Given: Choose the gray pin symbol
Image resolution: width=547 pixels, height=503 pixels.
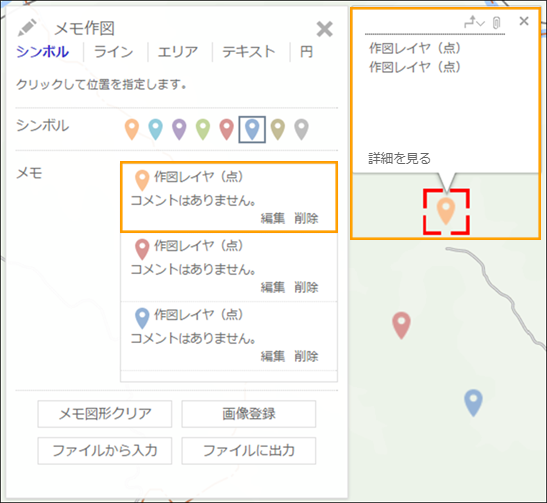Looking at the screenshot, I should [x=301, y=129].
